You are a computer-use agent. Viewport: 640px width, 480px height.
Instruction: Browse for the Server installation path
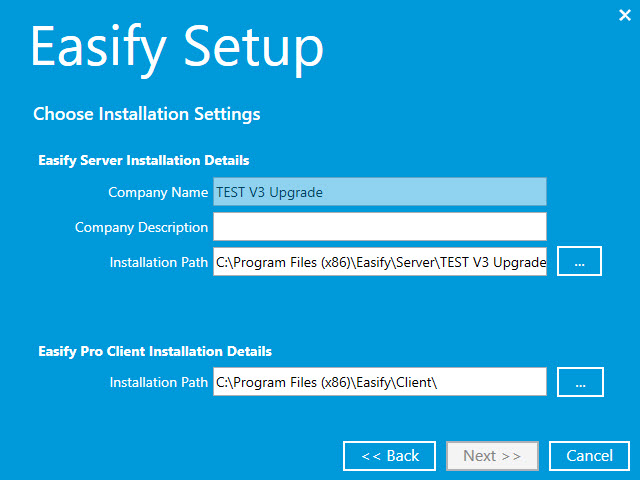[x=579, y=261]
